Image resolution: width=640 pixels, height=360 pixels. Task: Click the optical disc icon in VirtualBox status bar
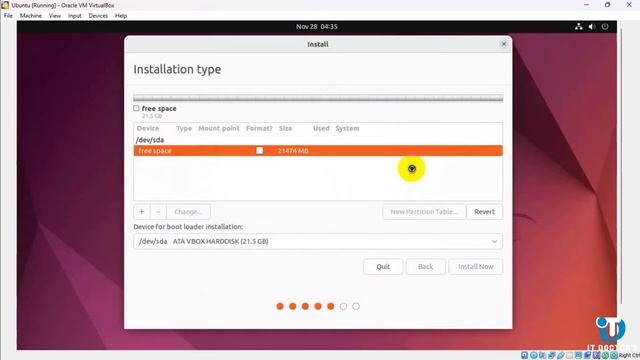[x=533, y=355]
